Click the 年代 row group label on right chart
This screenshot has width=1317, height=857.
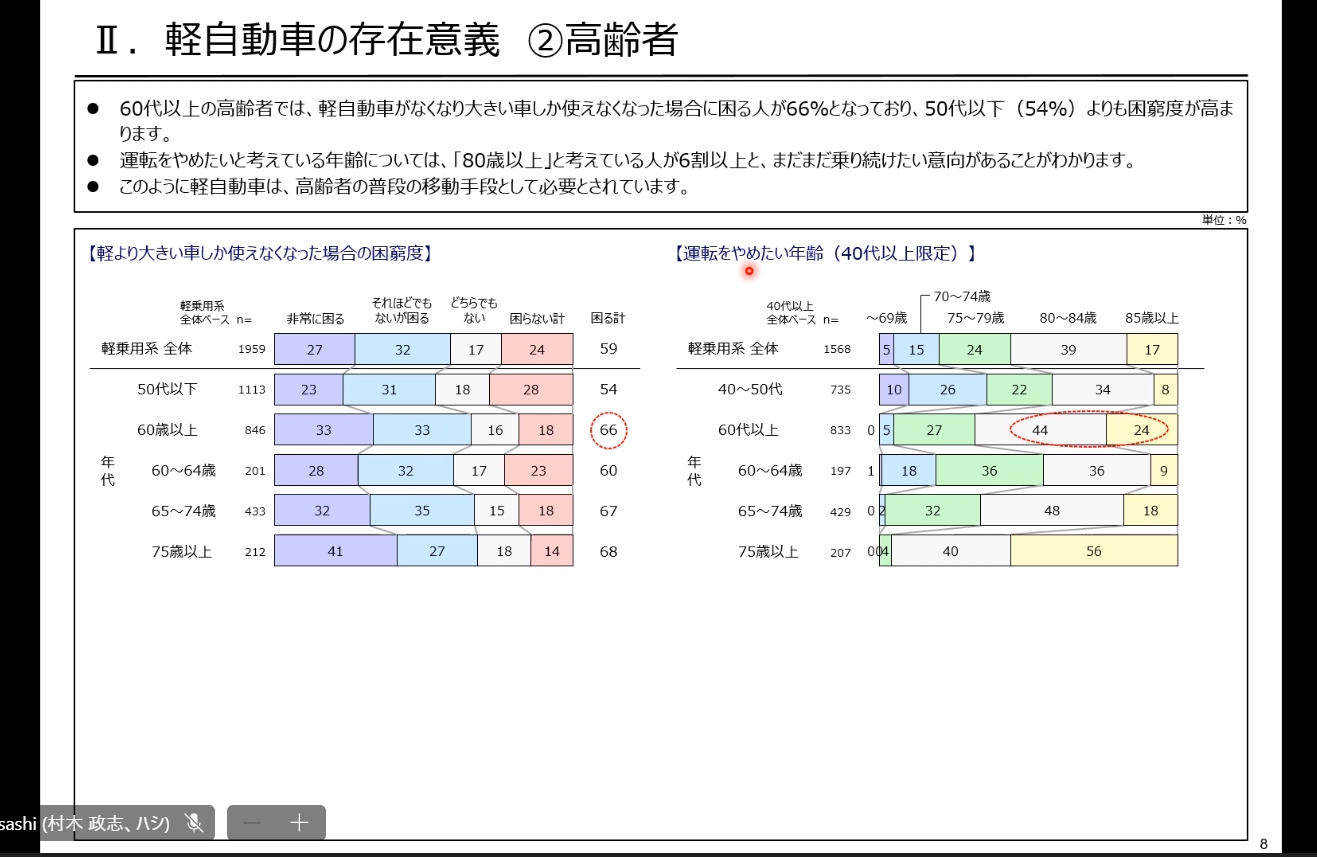pyautogui.click(x=694, y=470)
